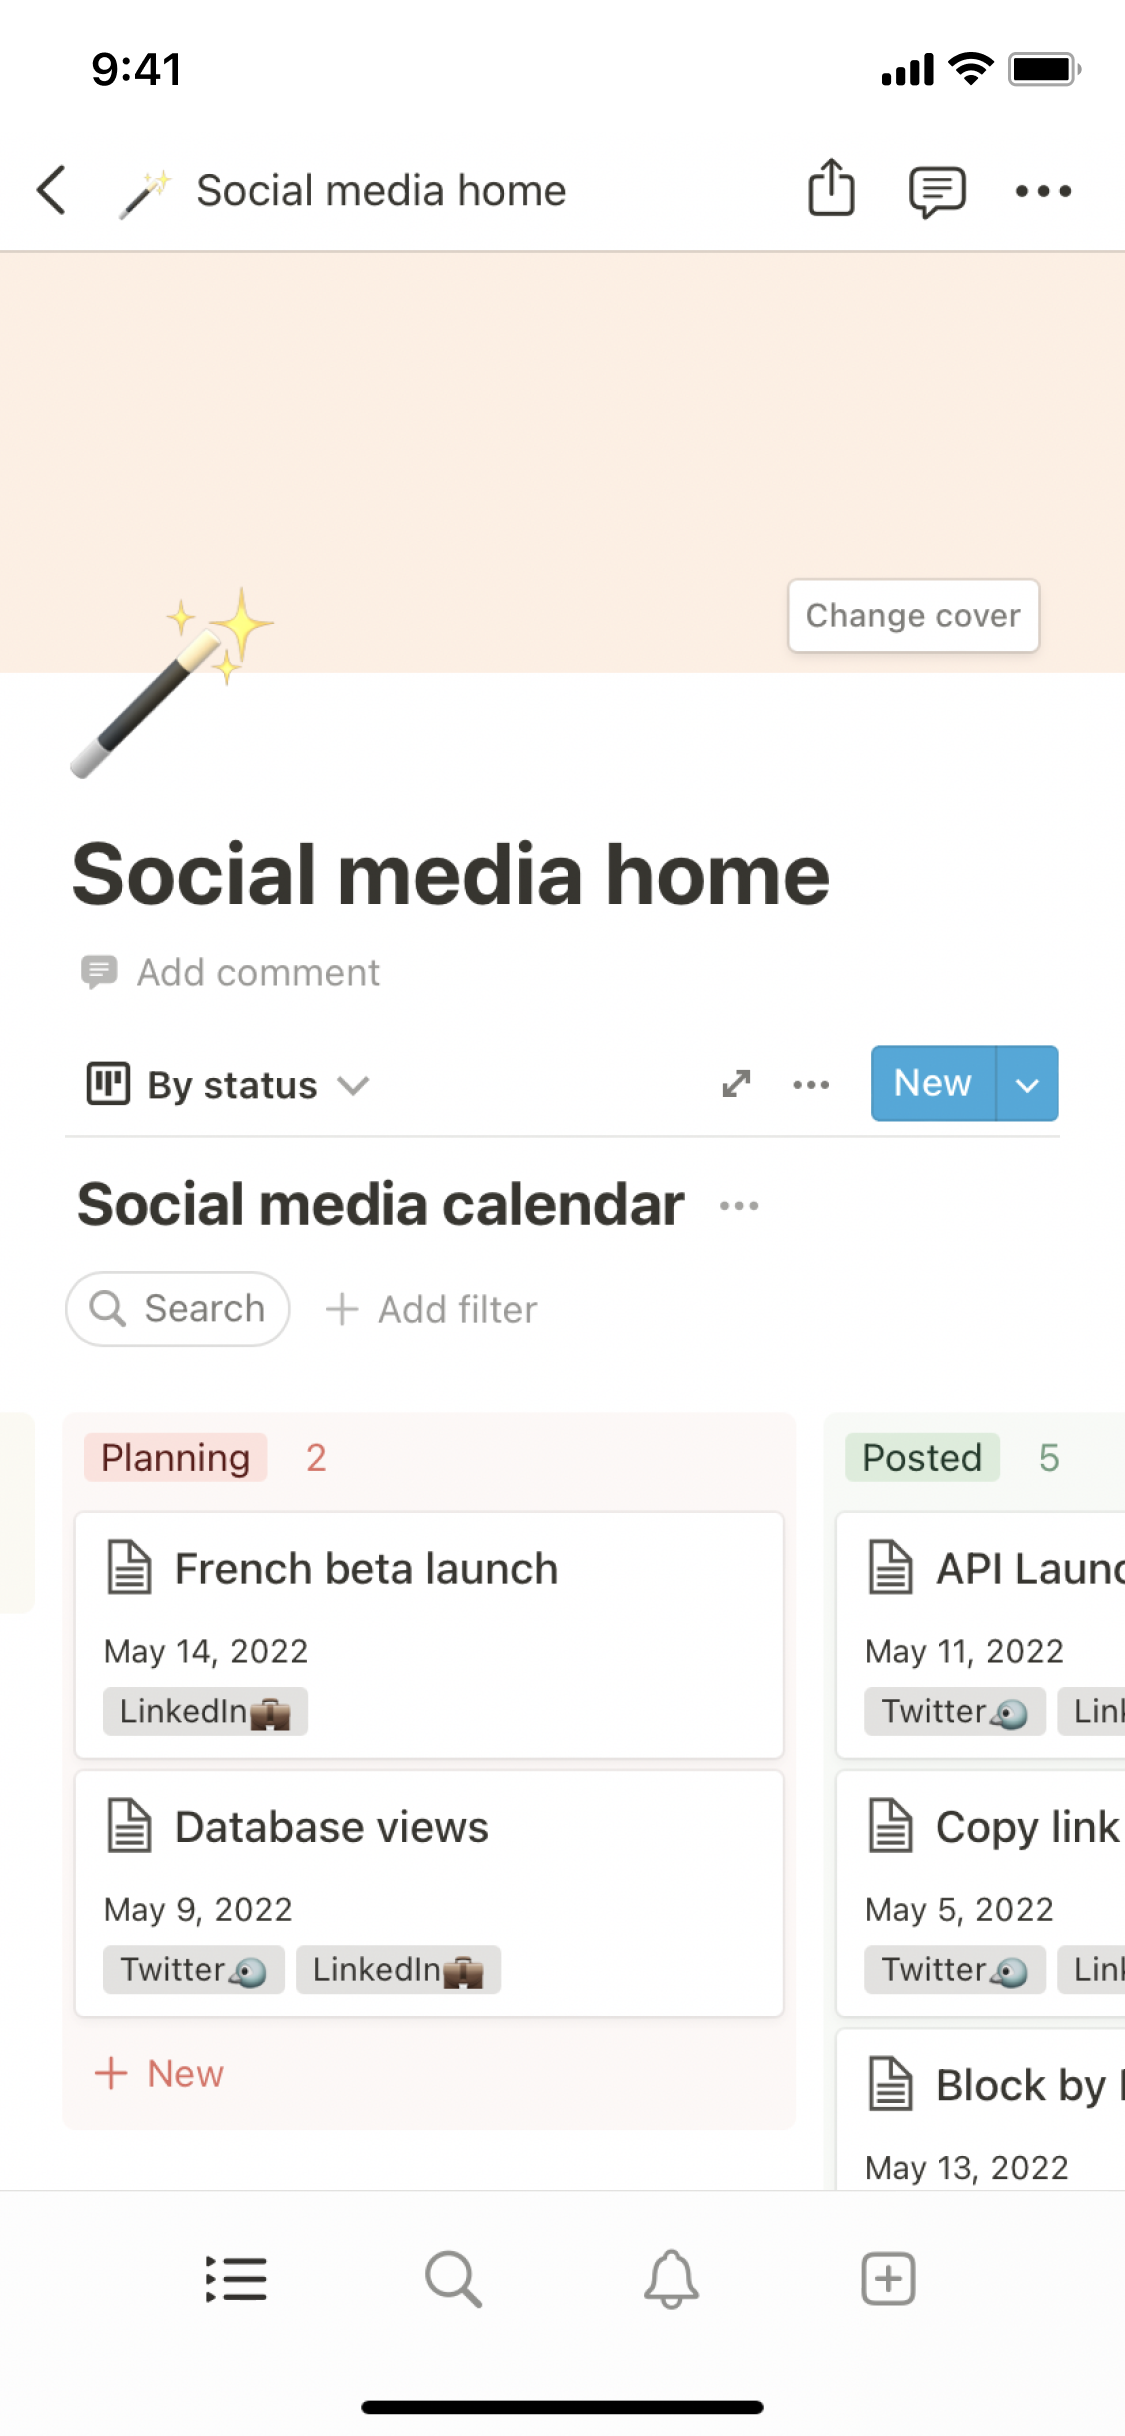Tap the search magnifier in bottom bar
The image size is (1125, 2436).
tap(453, 2279)
